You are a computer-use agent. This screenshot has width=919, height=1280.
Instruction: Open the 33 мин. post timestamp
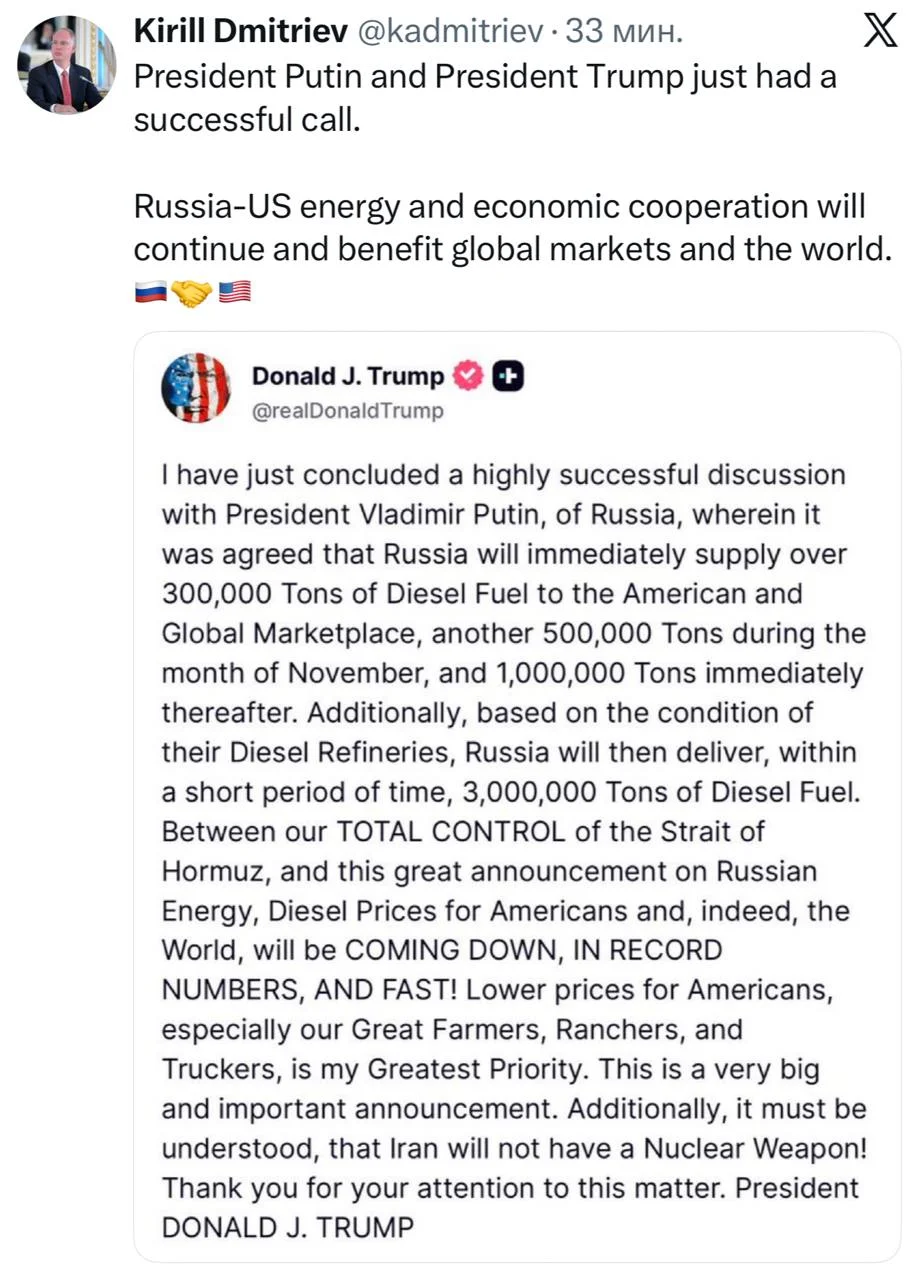coord(625,32)
